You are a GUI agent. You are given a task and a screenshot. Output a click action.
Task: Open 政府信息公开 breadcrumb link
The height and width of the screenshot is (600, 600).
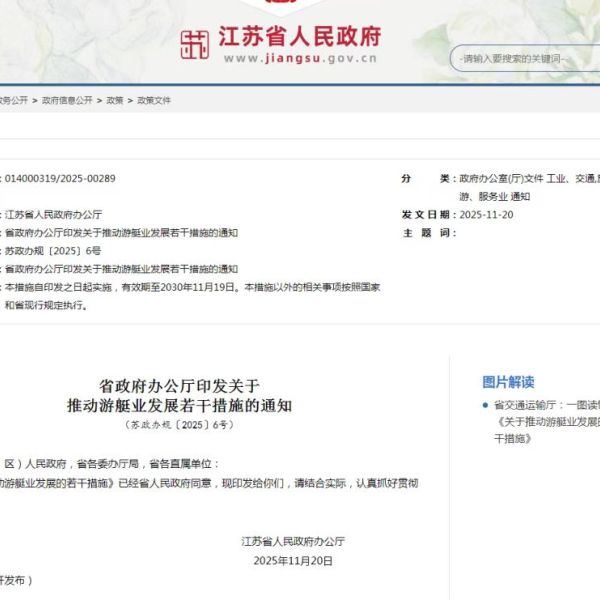67,101
